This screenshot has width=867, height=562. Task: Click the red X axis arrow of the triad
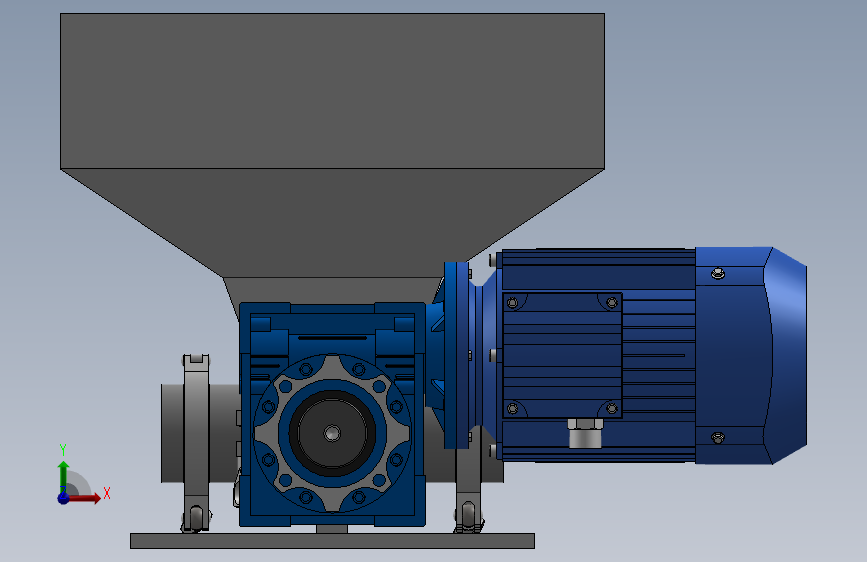click(84, 498)
